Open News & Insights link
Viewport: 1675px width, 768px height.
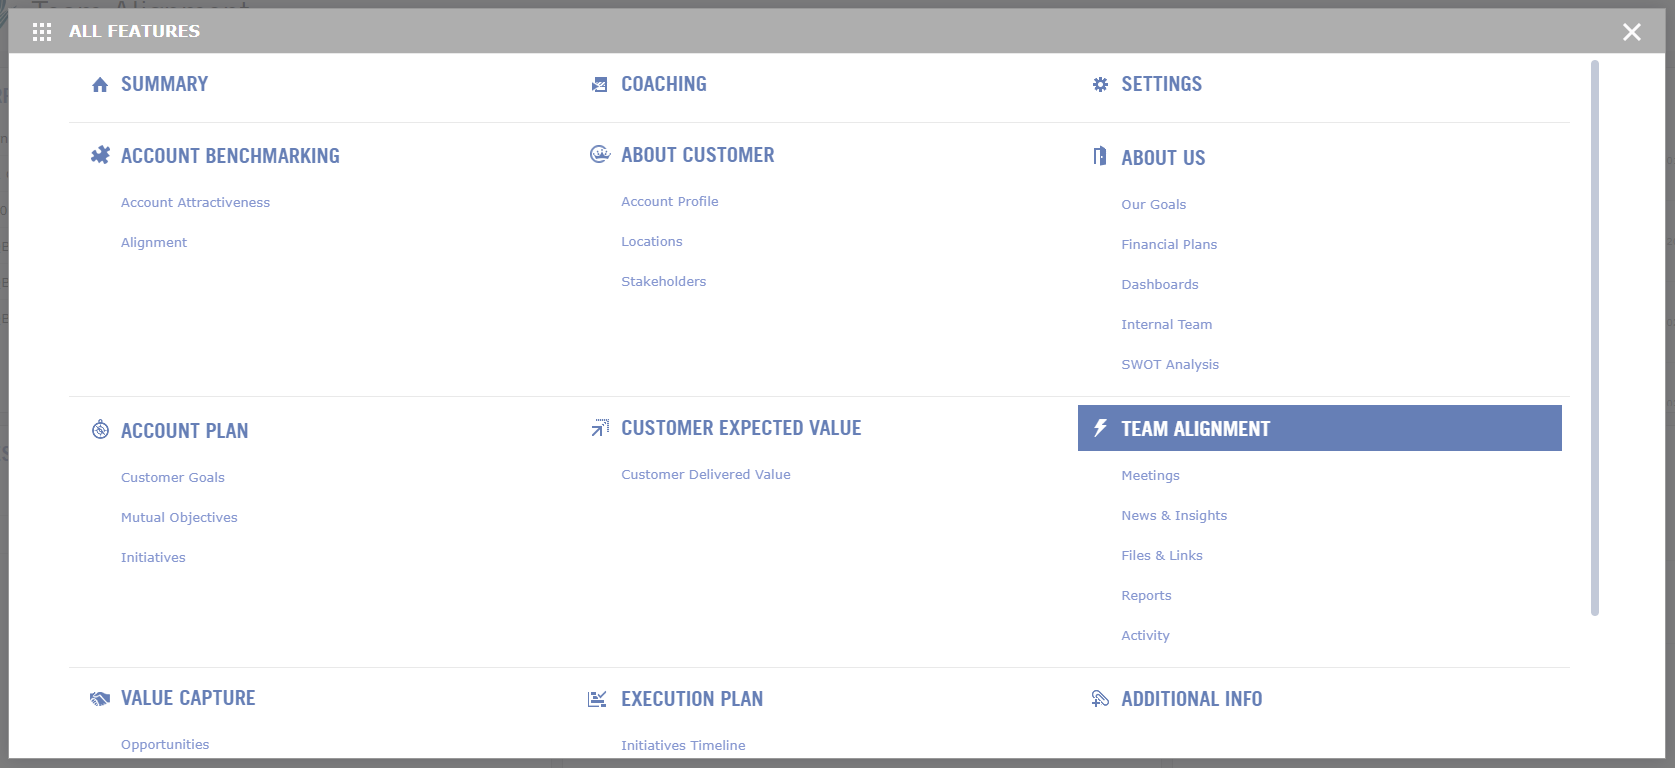point(1174,515)
